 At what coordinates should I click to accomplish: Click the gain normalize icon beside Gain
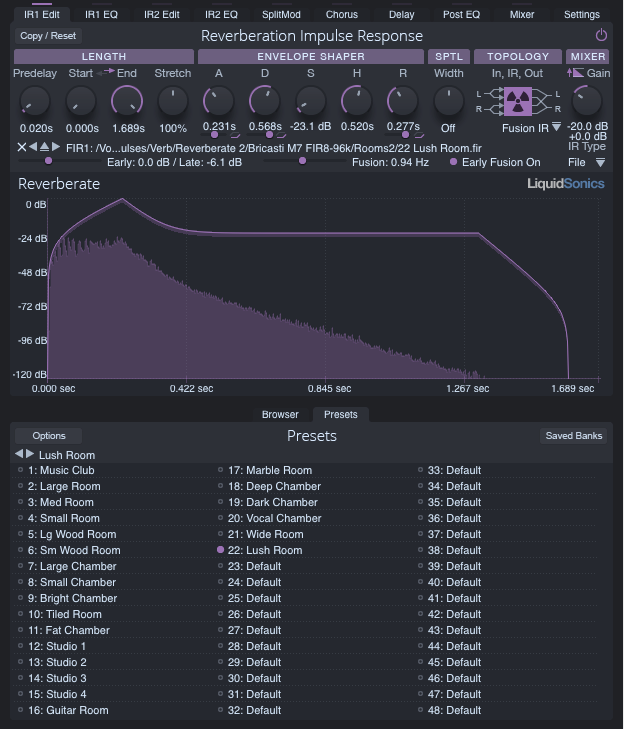(x=575, y=73)
